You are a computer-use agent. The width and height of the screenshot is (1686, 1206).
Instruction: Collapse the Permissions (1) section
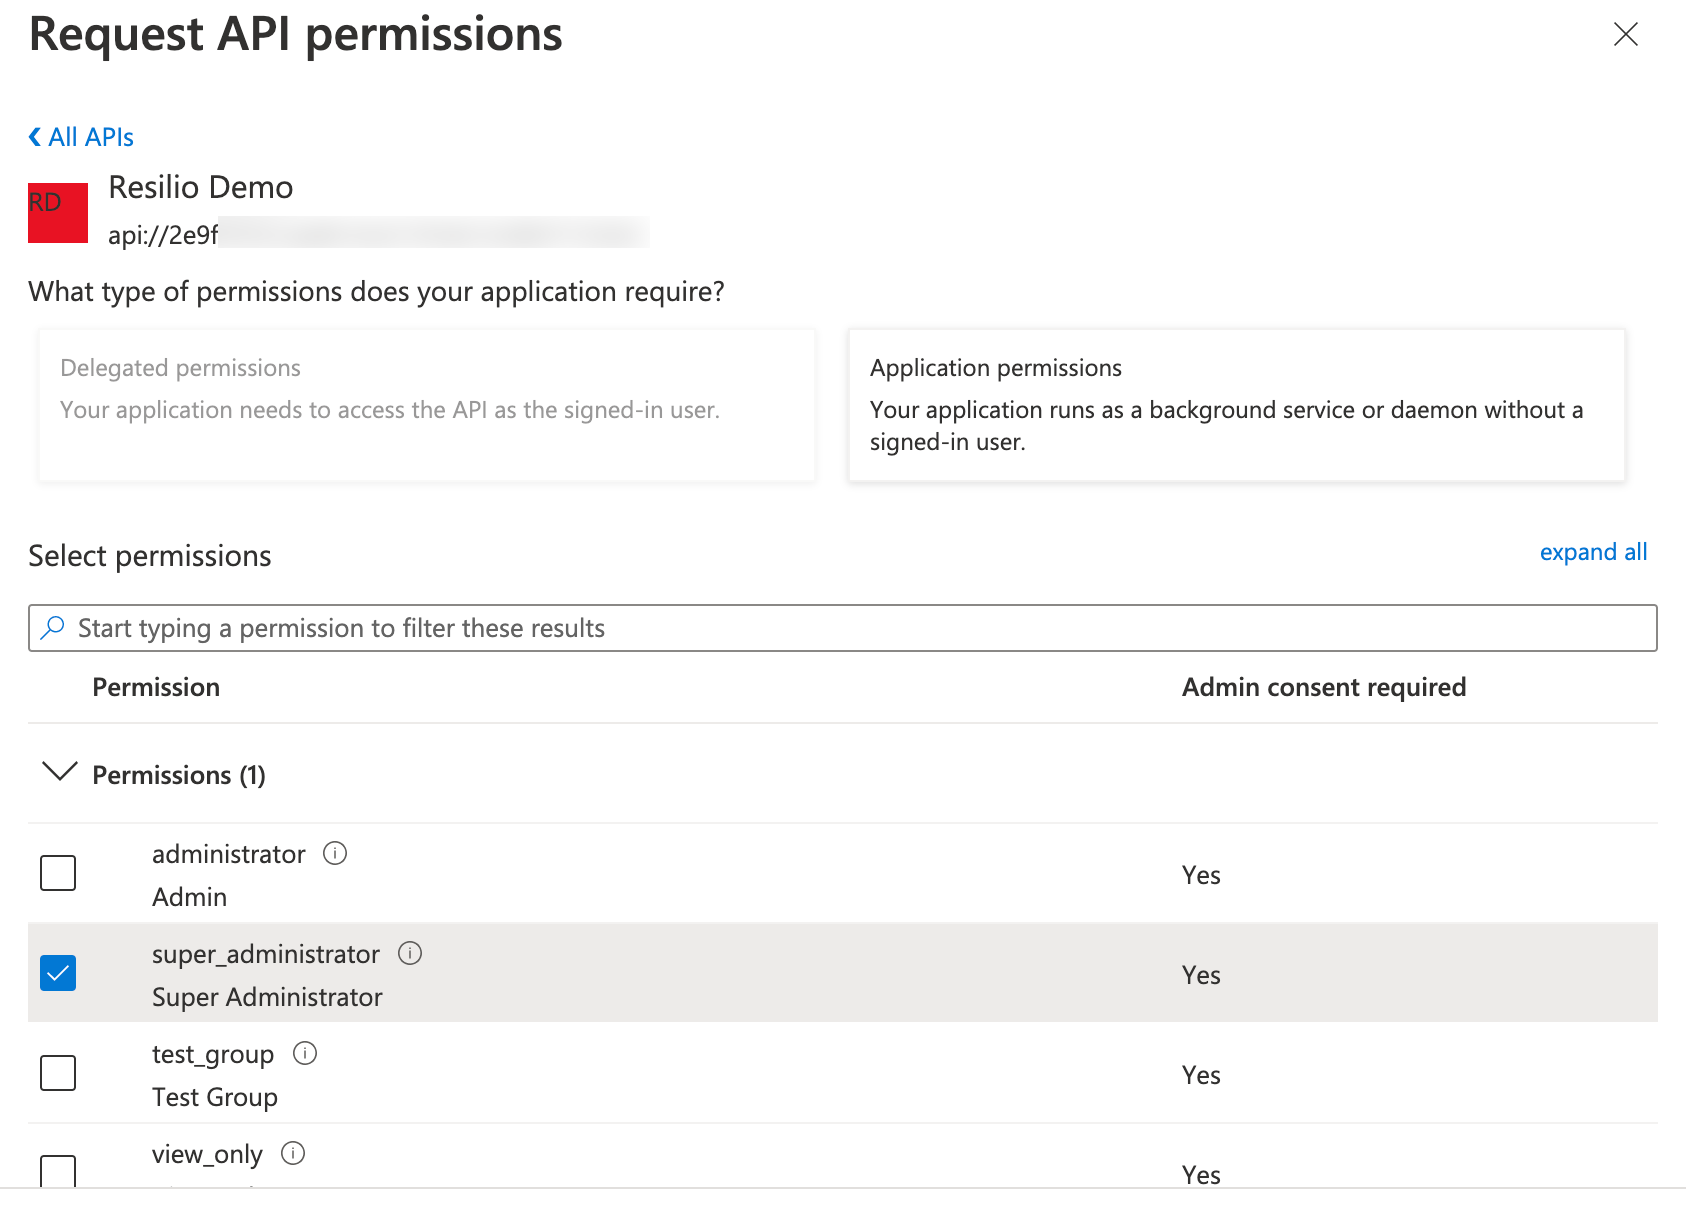[60, 772]
